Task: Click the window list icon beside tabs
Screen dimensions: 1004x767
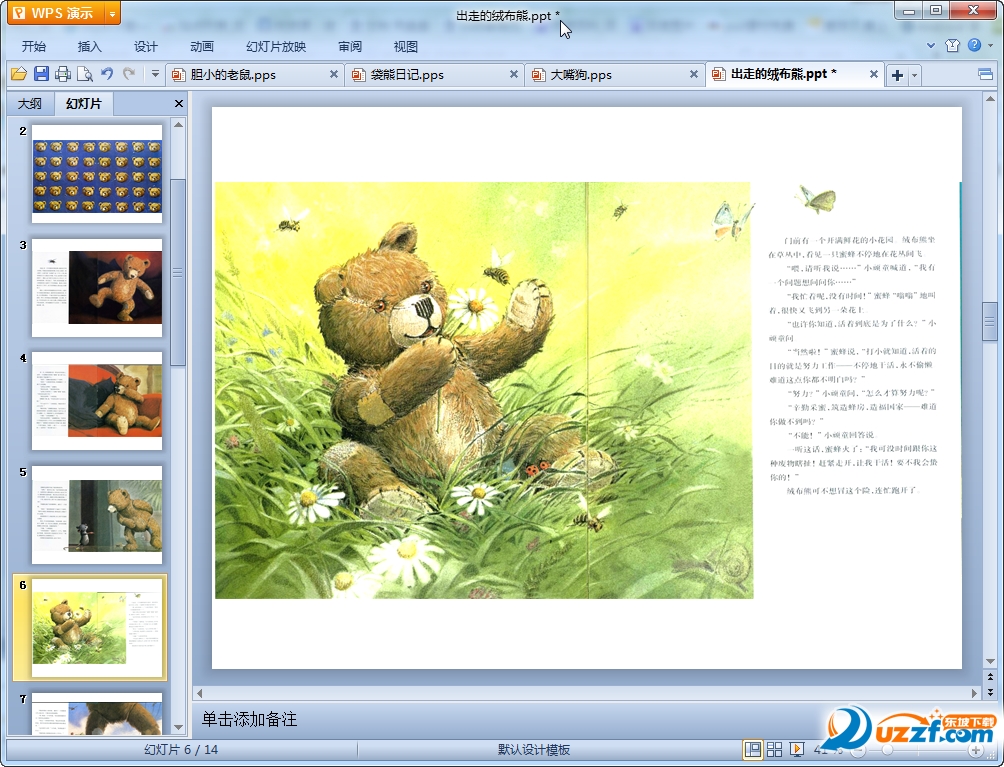Action: pos(985,75)
